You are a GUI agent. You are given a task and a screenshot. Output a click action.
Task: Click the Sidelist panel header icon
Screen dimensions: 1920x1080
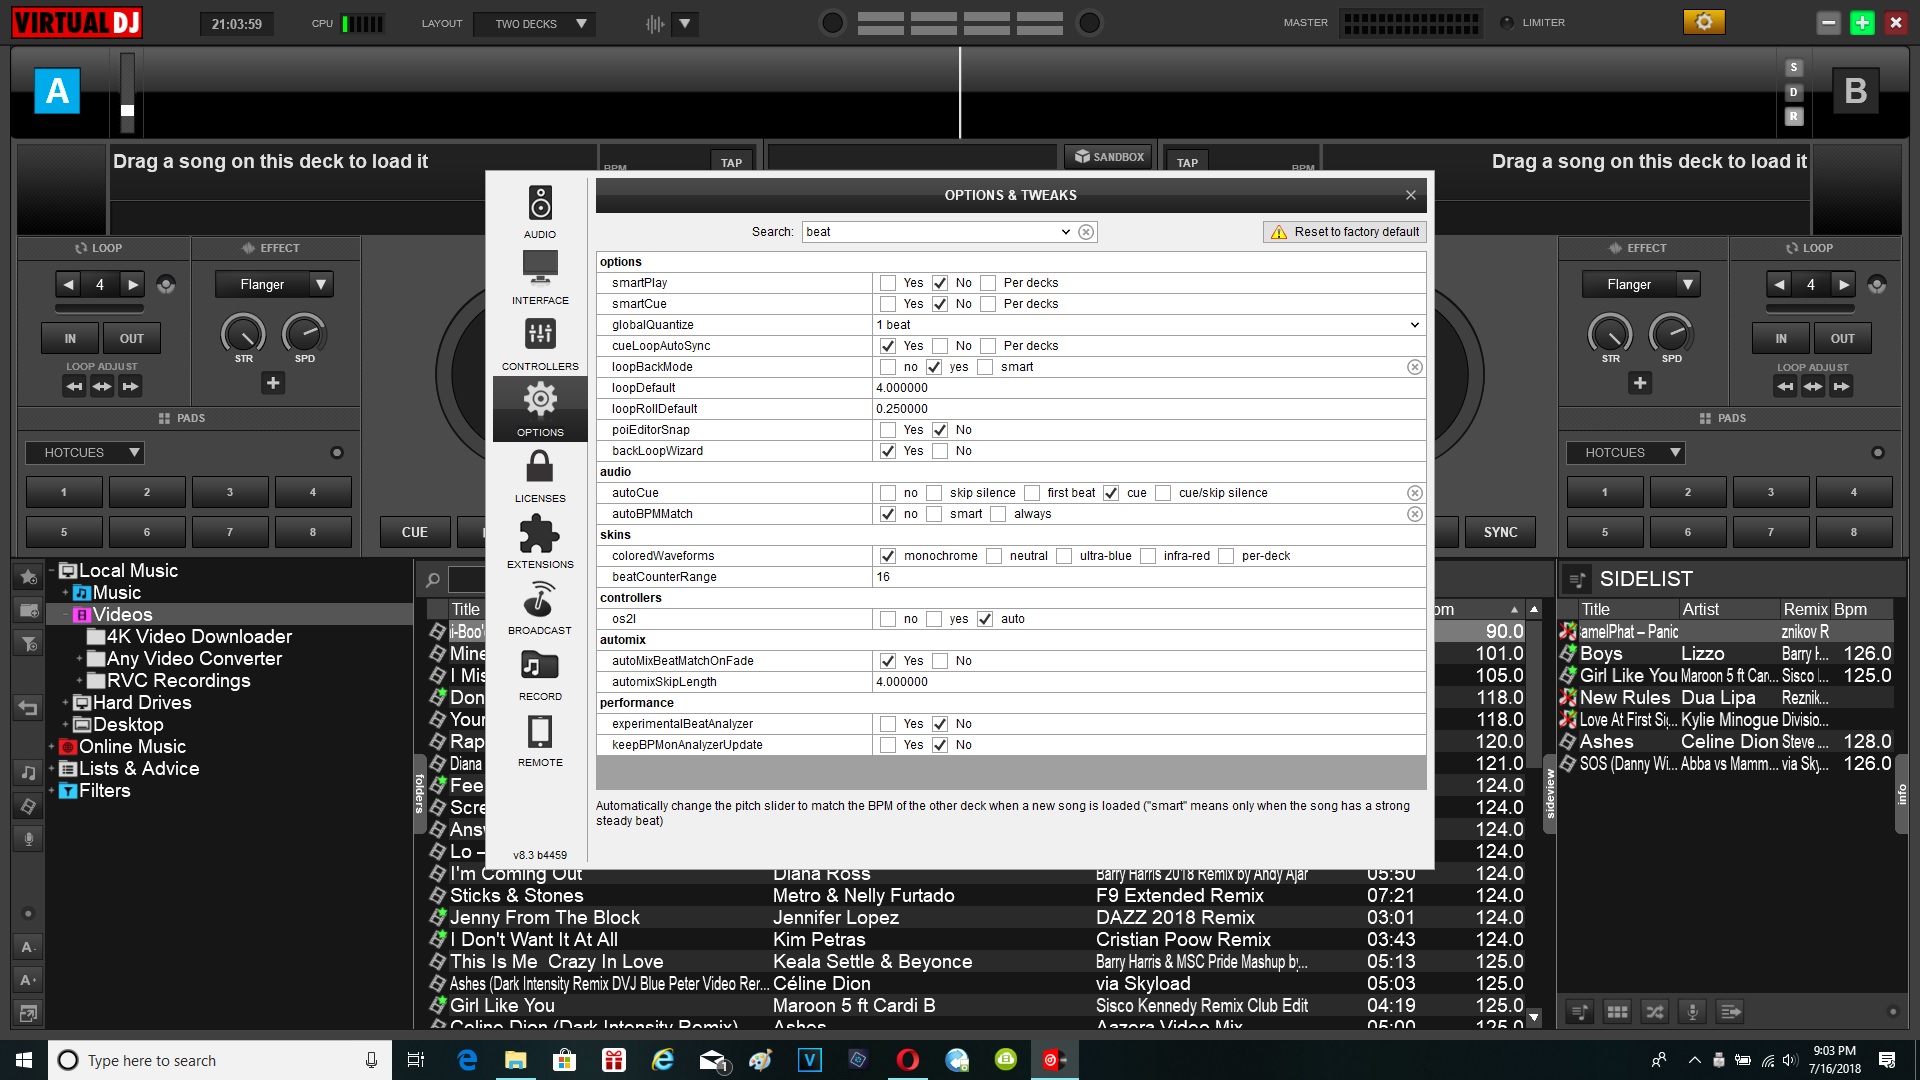1577,579
